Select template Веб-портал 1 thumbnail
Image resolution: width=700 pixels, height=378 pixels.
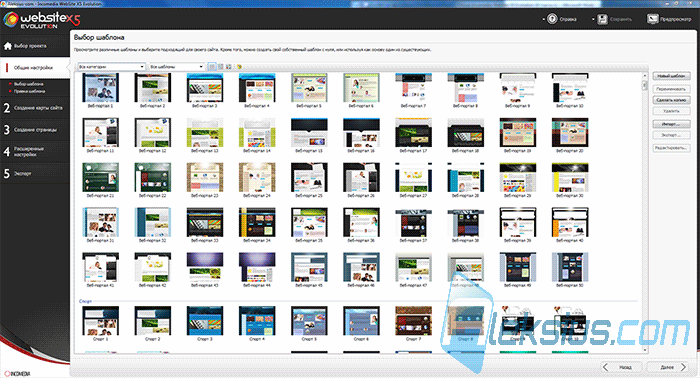(x=100, y=88)
